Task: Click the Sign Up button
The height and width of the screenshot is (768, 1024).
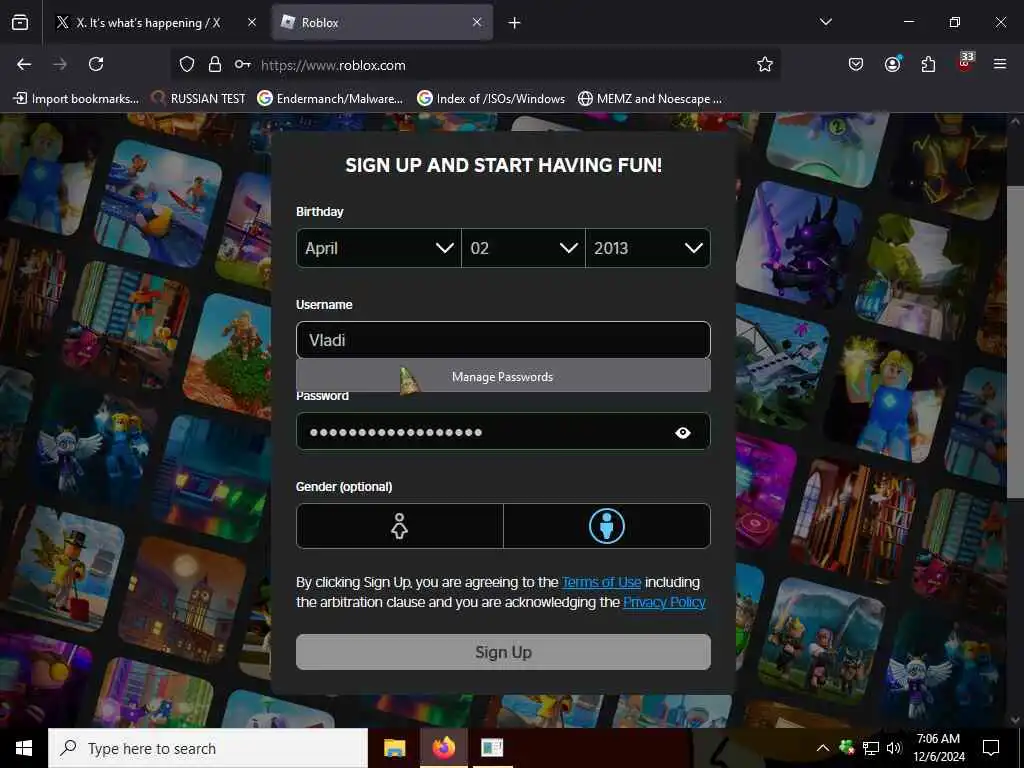Action: coord(503,652)
